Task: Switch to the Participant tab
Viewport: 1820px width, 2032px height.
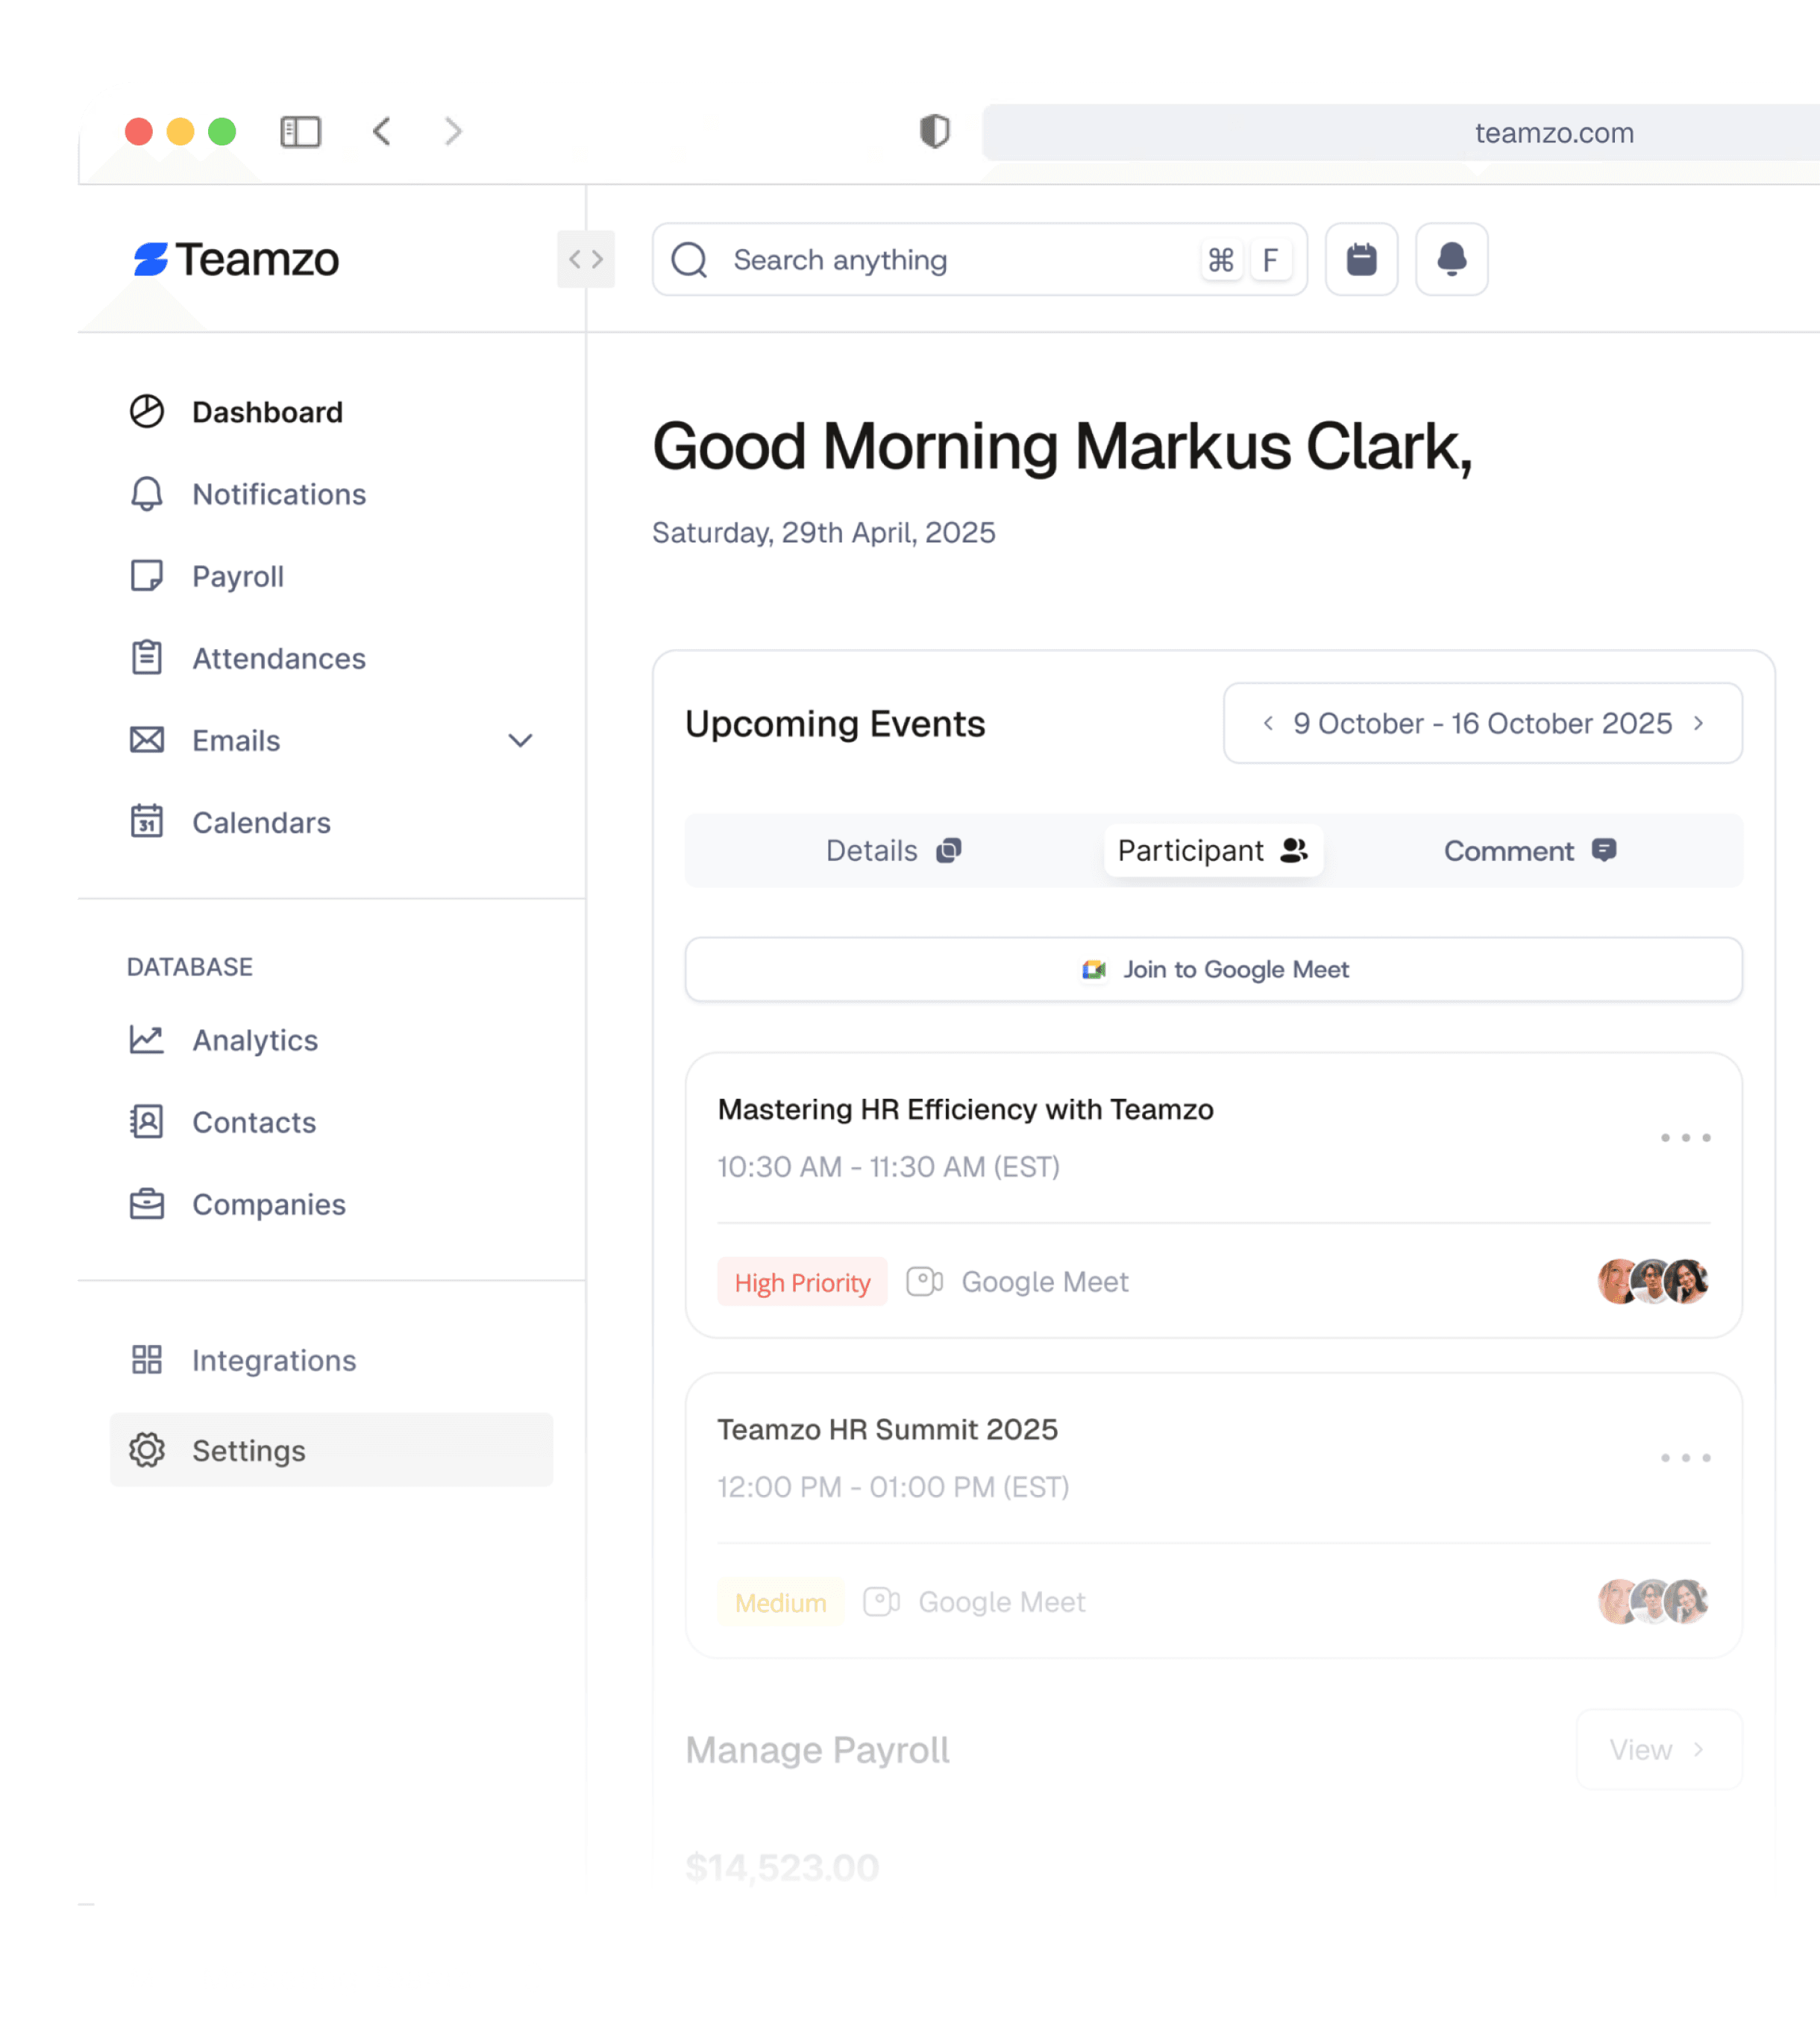Action: 1213,851
